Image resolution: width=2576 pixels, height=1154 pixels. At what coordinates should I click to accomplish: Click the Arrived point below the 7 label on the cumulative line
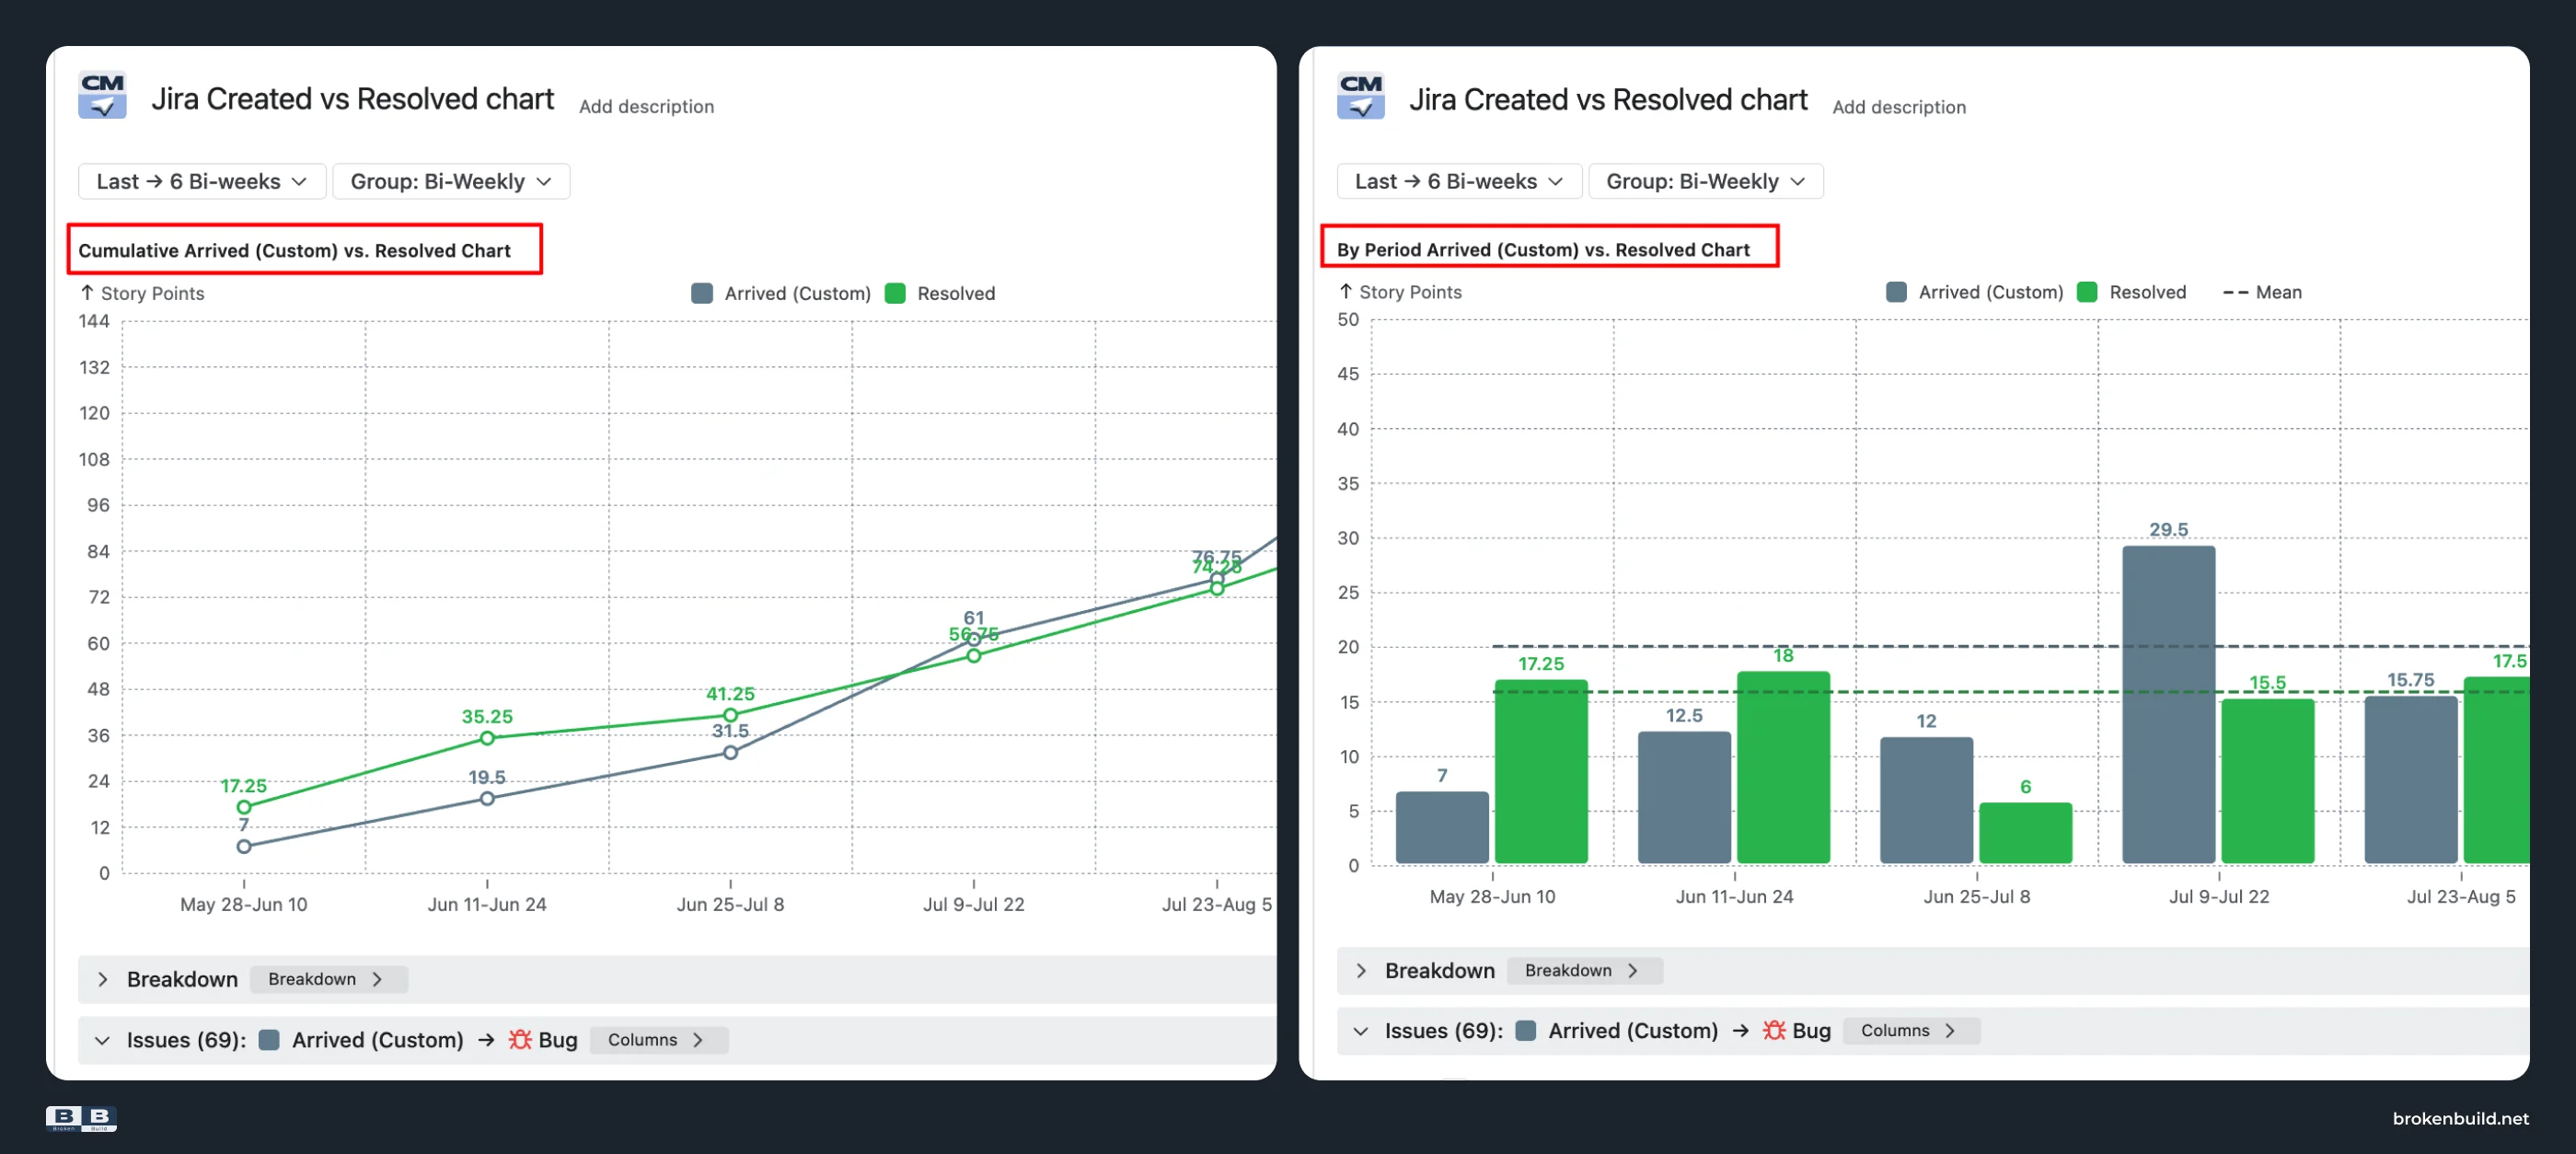coord(244,846)
